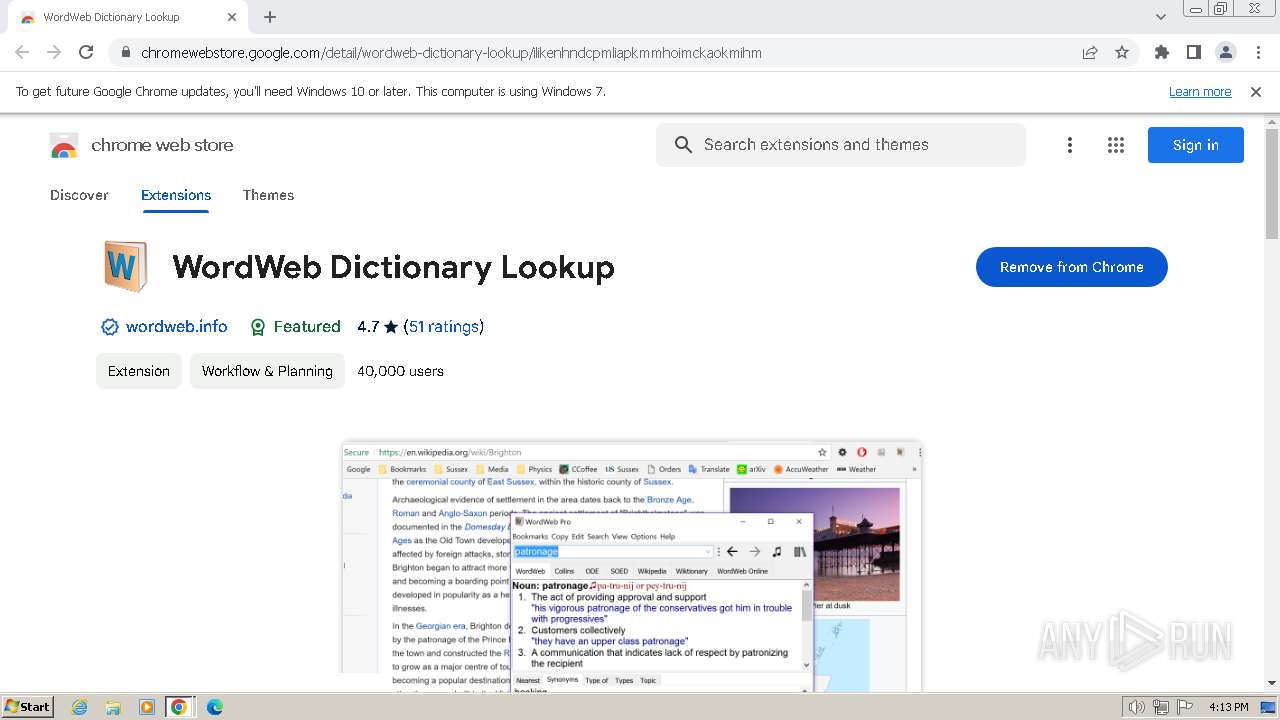Click the network tray icon
The width and height of the screenshot is (1280, 720).
point(1161,707)
